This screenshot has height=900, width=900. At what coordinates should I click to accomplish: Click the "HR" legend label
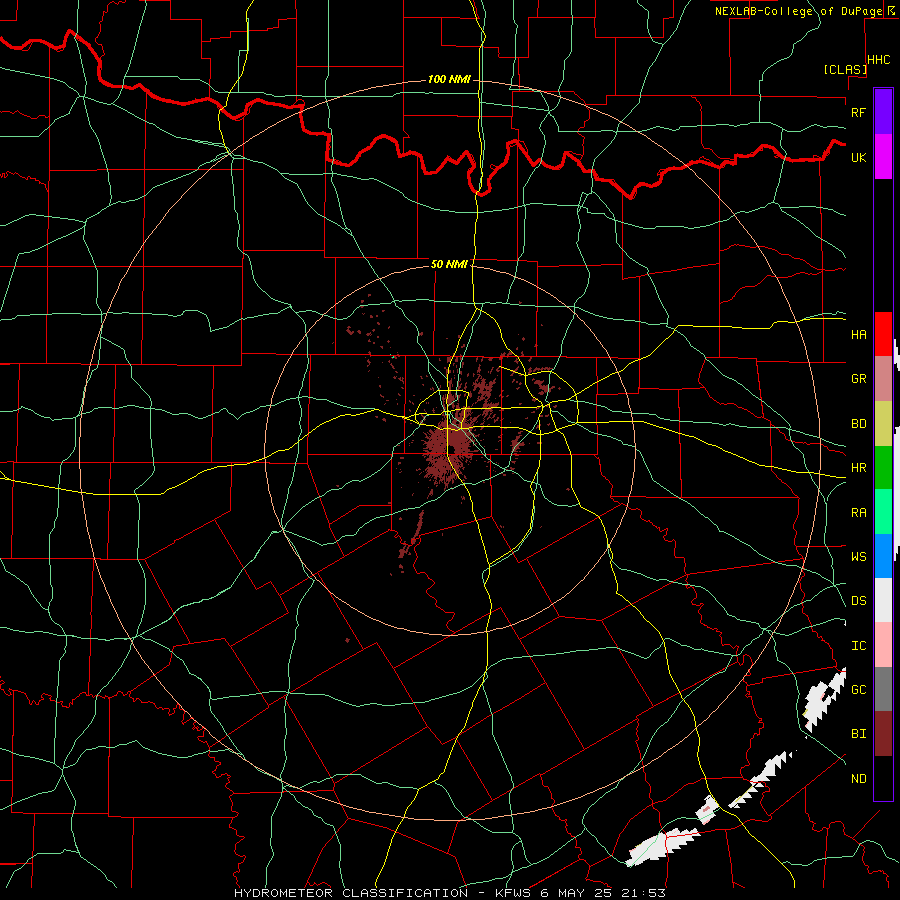[x=858, y=468]
